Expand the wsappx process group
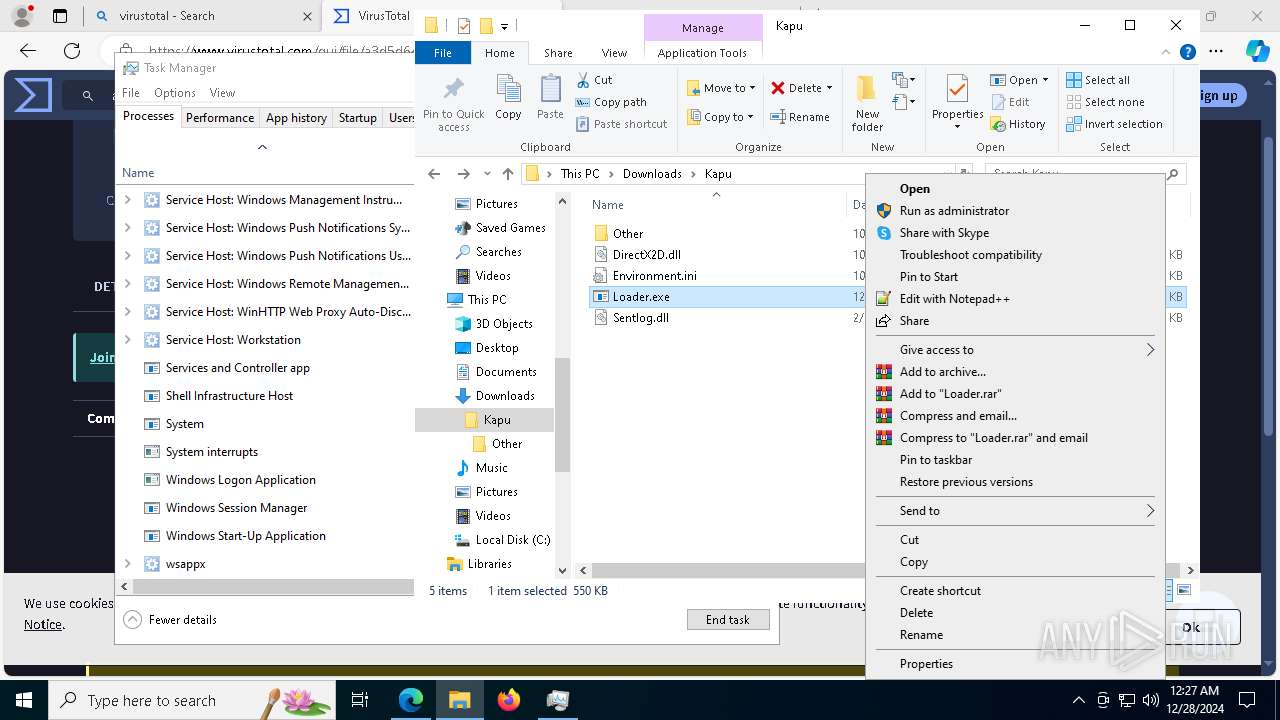The width and height of the screenshot is (1280, 720). [127, 564]
